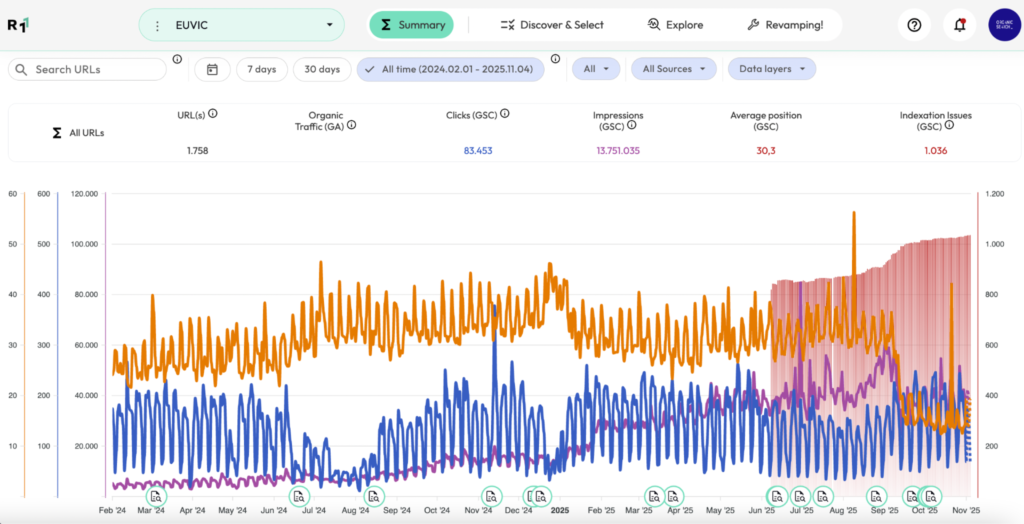Select the 7 days range toggle
The height and width of the screenshot is (524, 1024).
[x=262, y=69]
